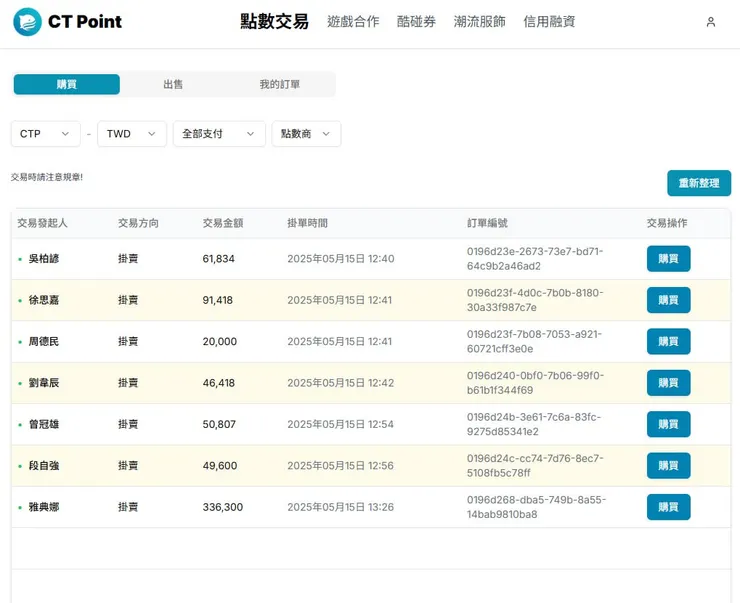Buy 周德民's 20,000 listing
Image resolution: width=740 pixels, height=603 pixels.
(668, 342)
